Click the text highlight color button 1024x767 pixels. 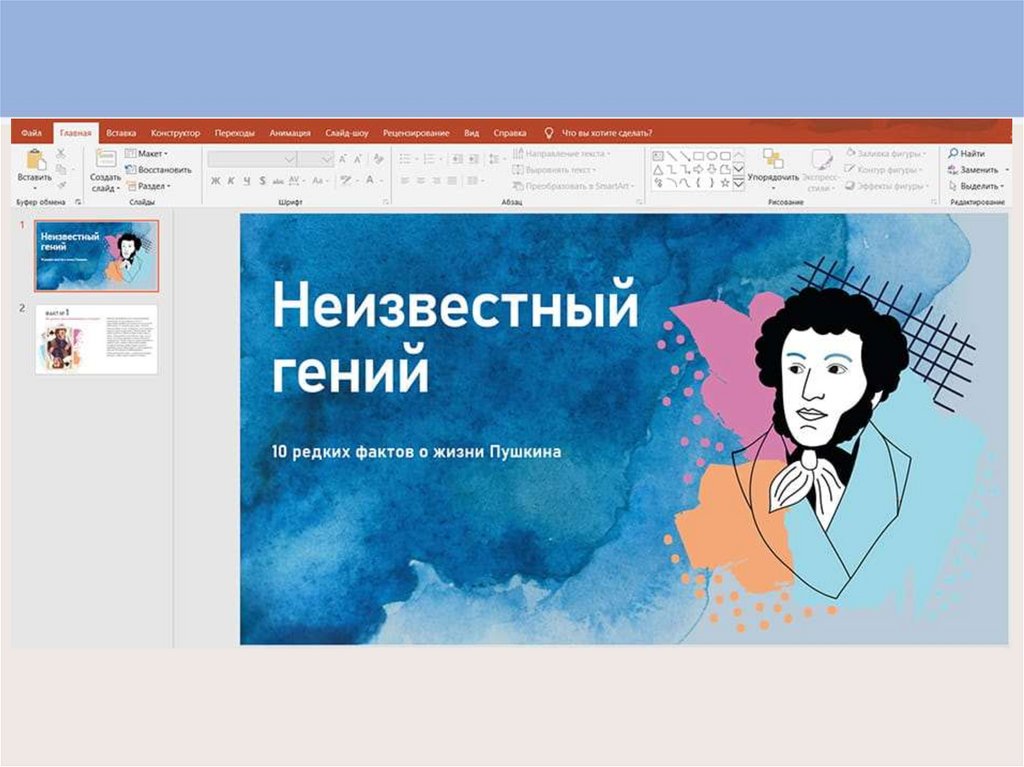click(345, 180)
